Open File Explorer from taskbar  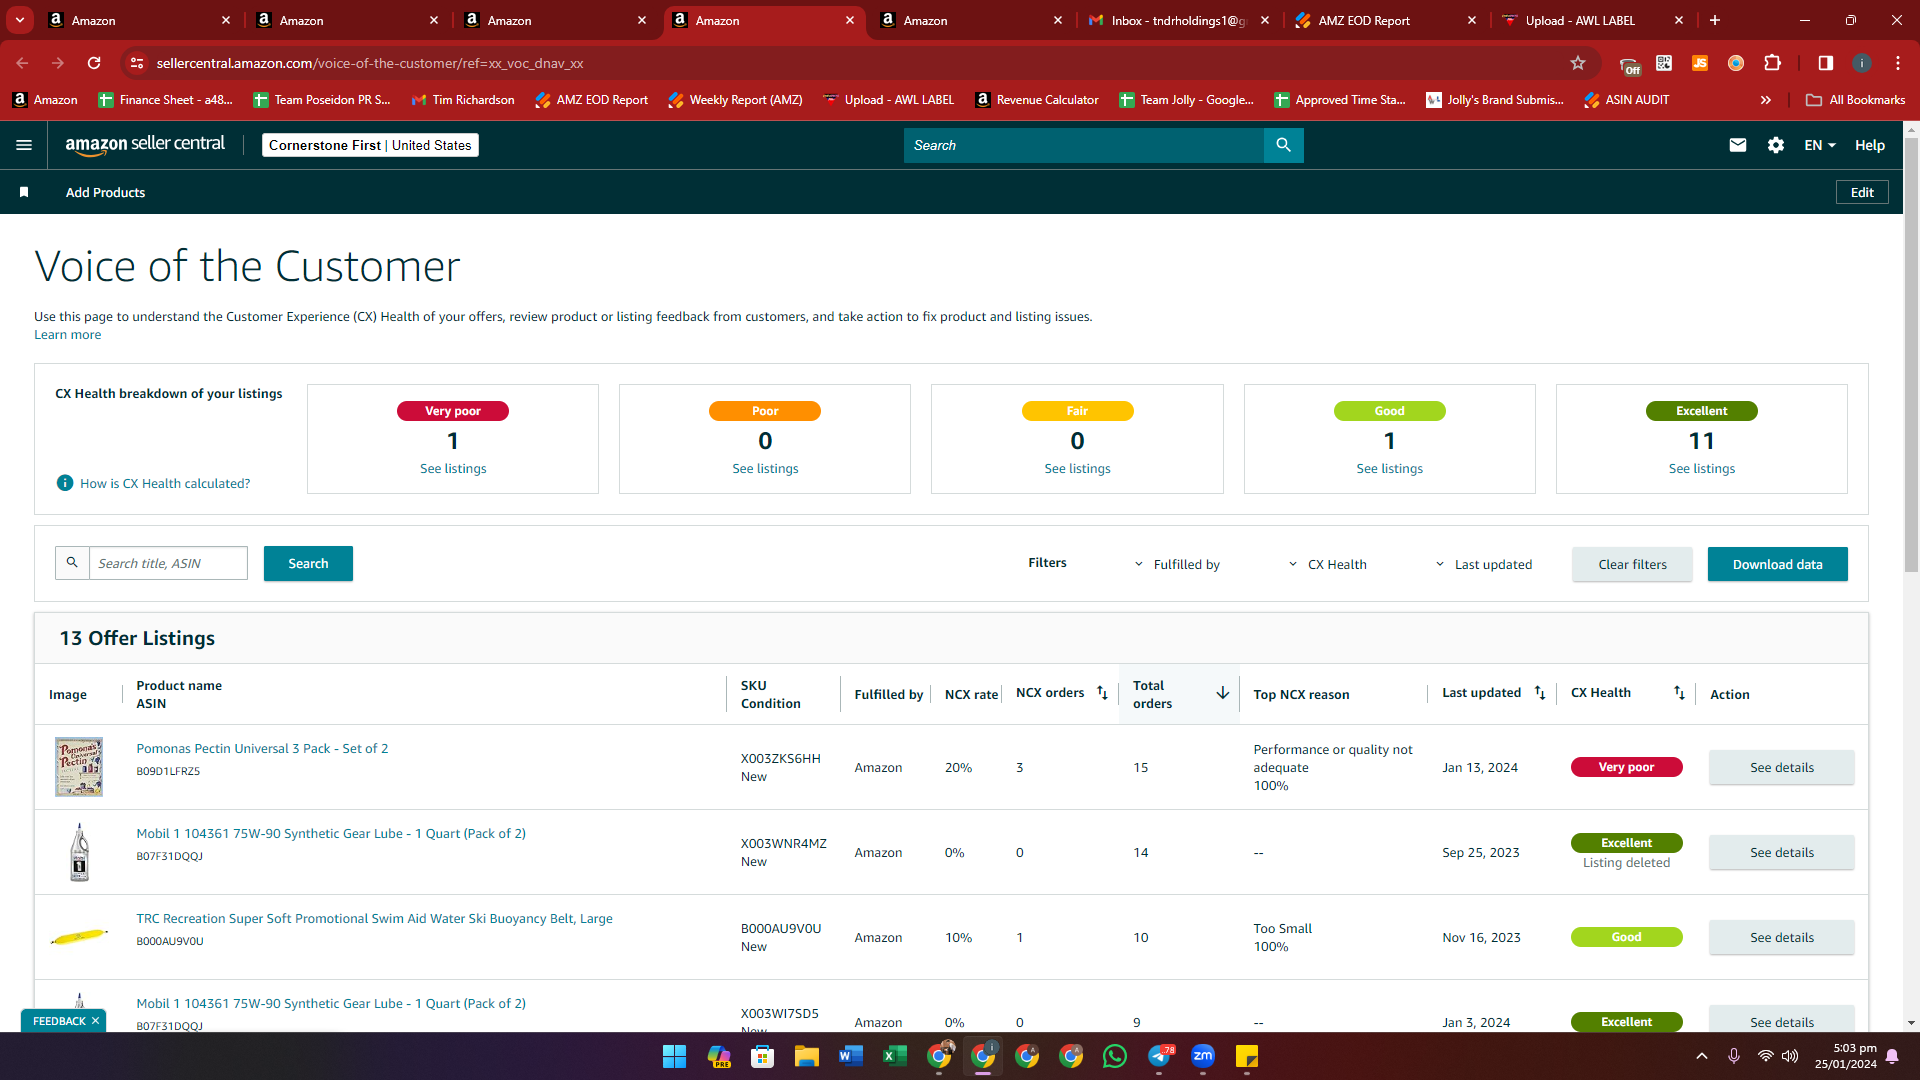coord(807,1056)
